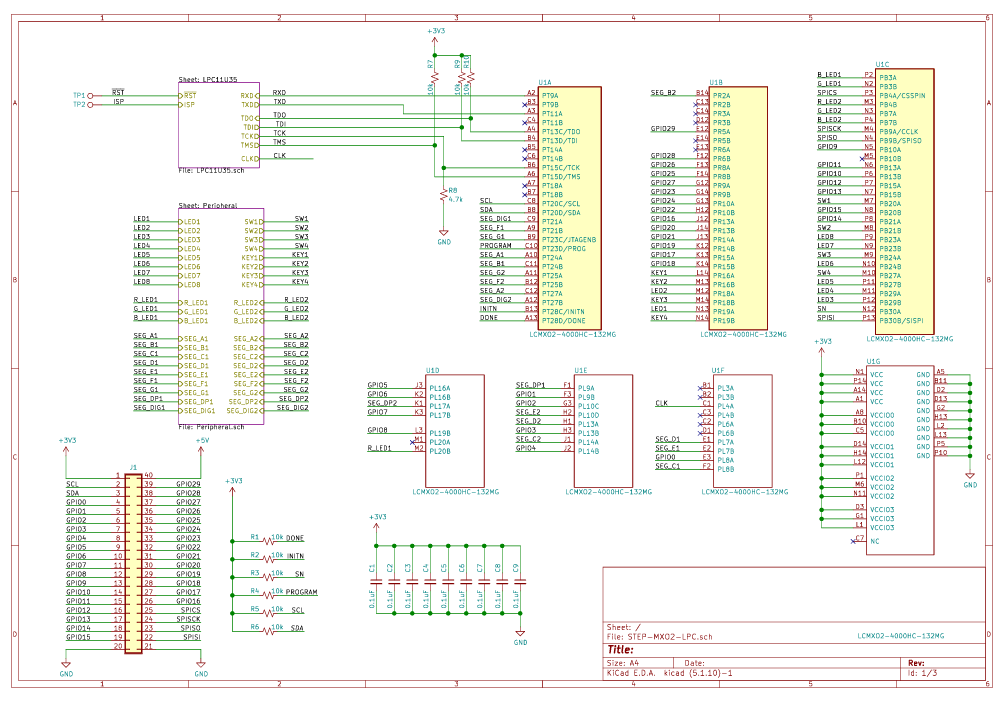Image resolution: width=1008 pixels, height=708 pixels.
Task: Open the LPC11U35 hierarchical sheet
Action: coord(218,125)
